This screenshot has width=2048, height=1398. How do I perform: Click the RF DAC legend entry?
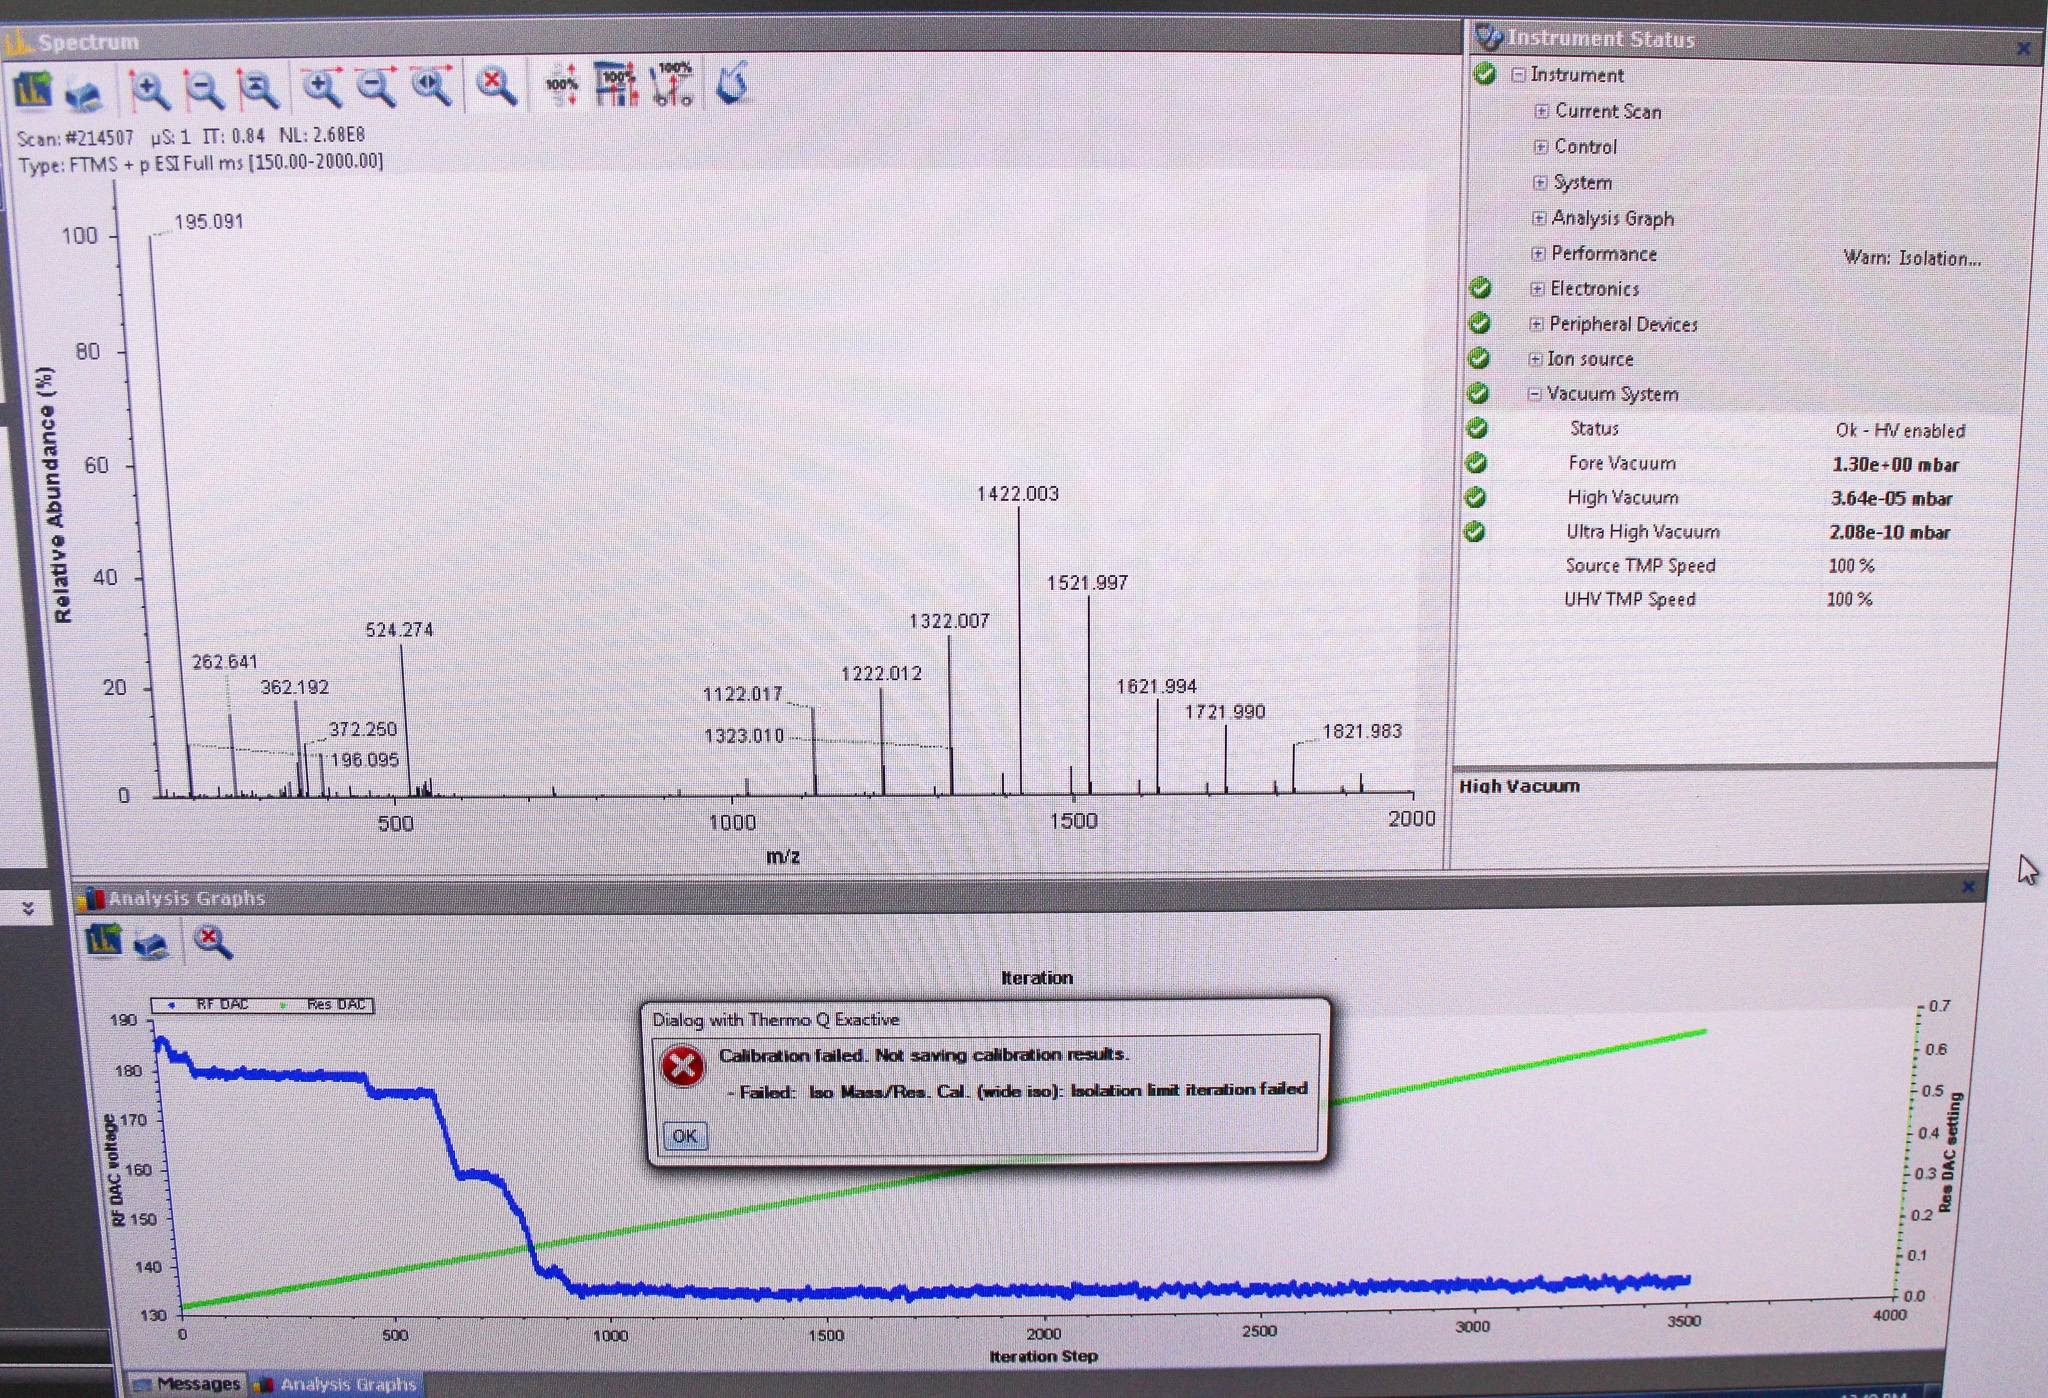coord(211,1005)
